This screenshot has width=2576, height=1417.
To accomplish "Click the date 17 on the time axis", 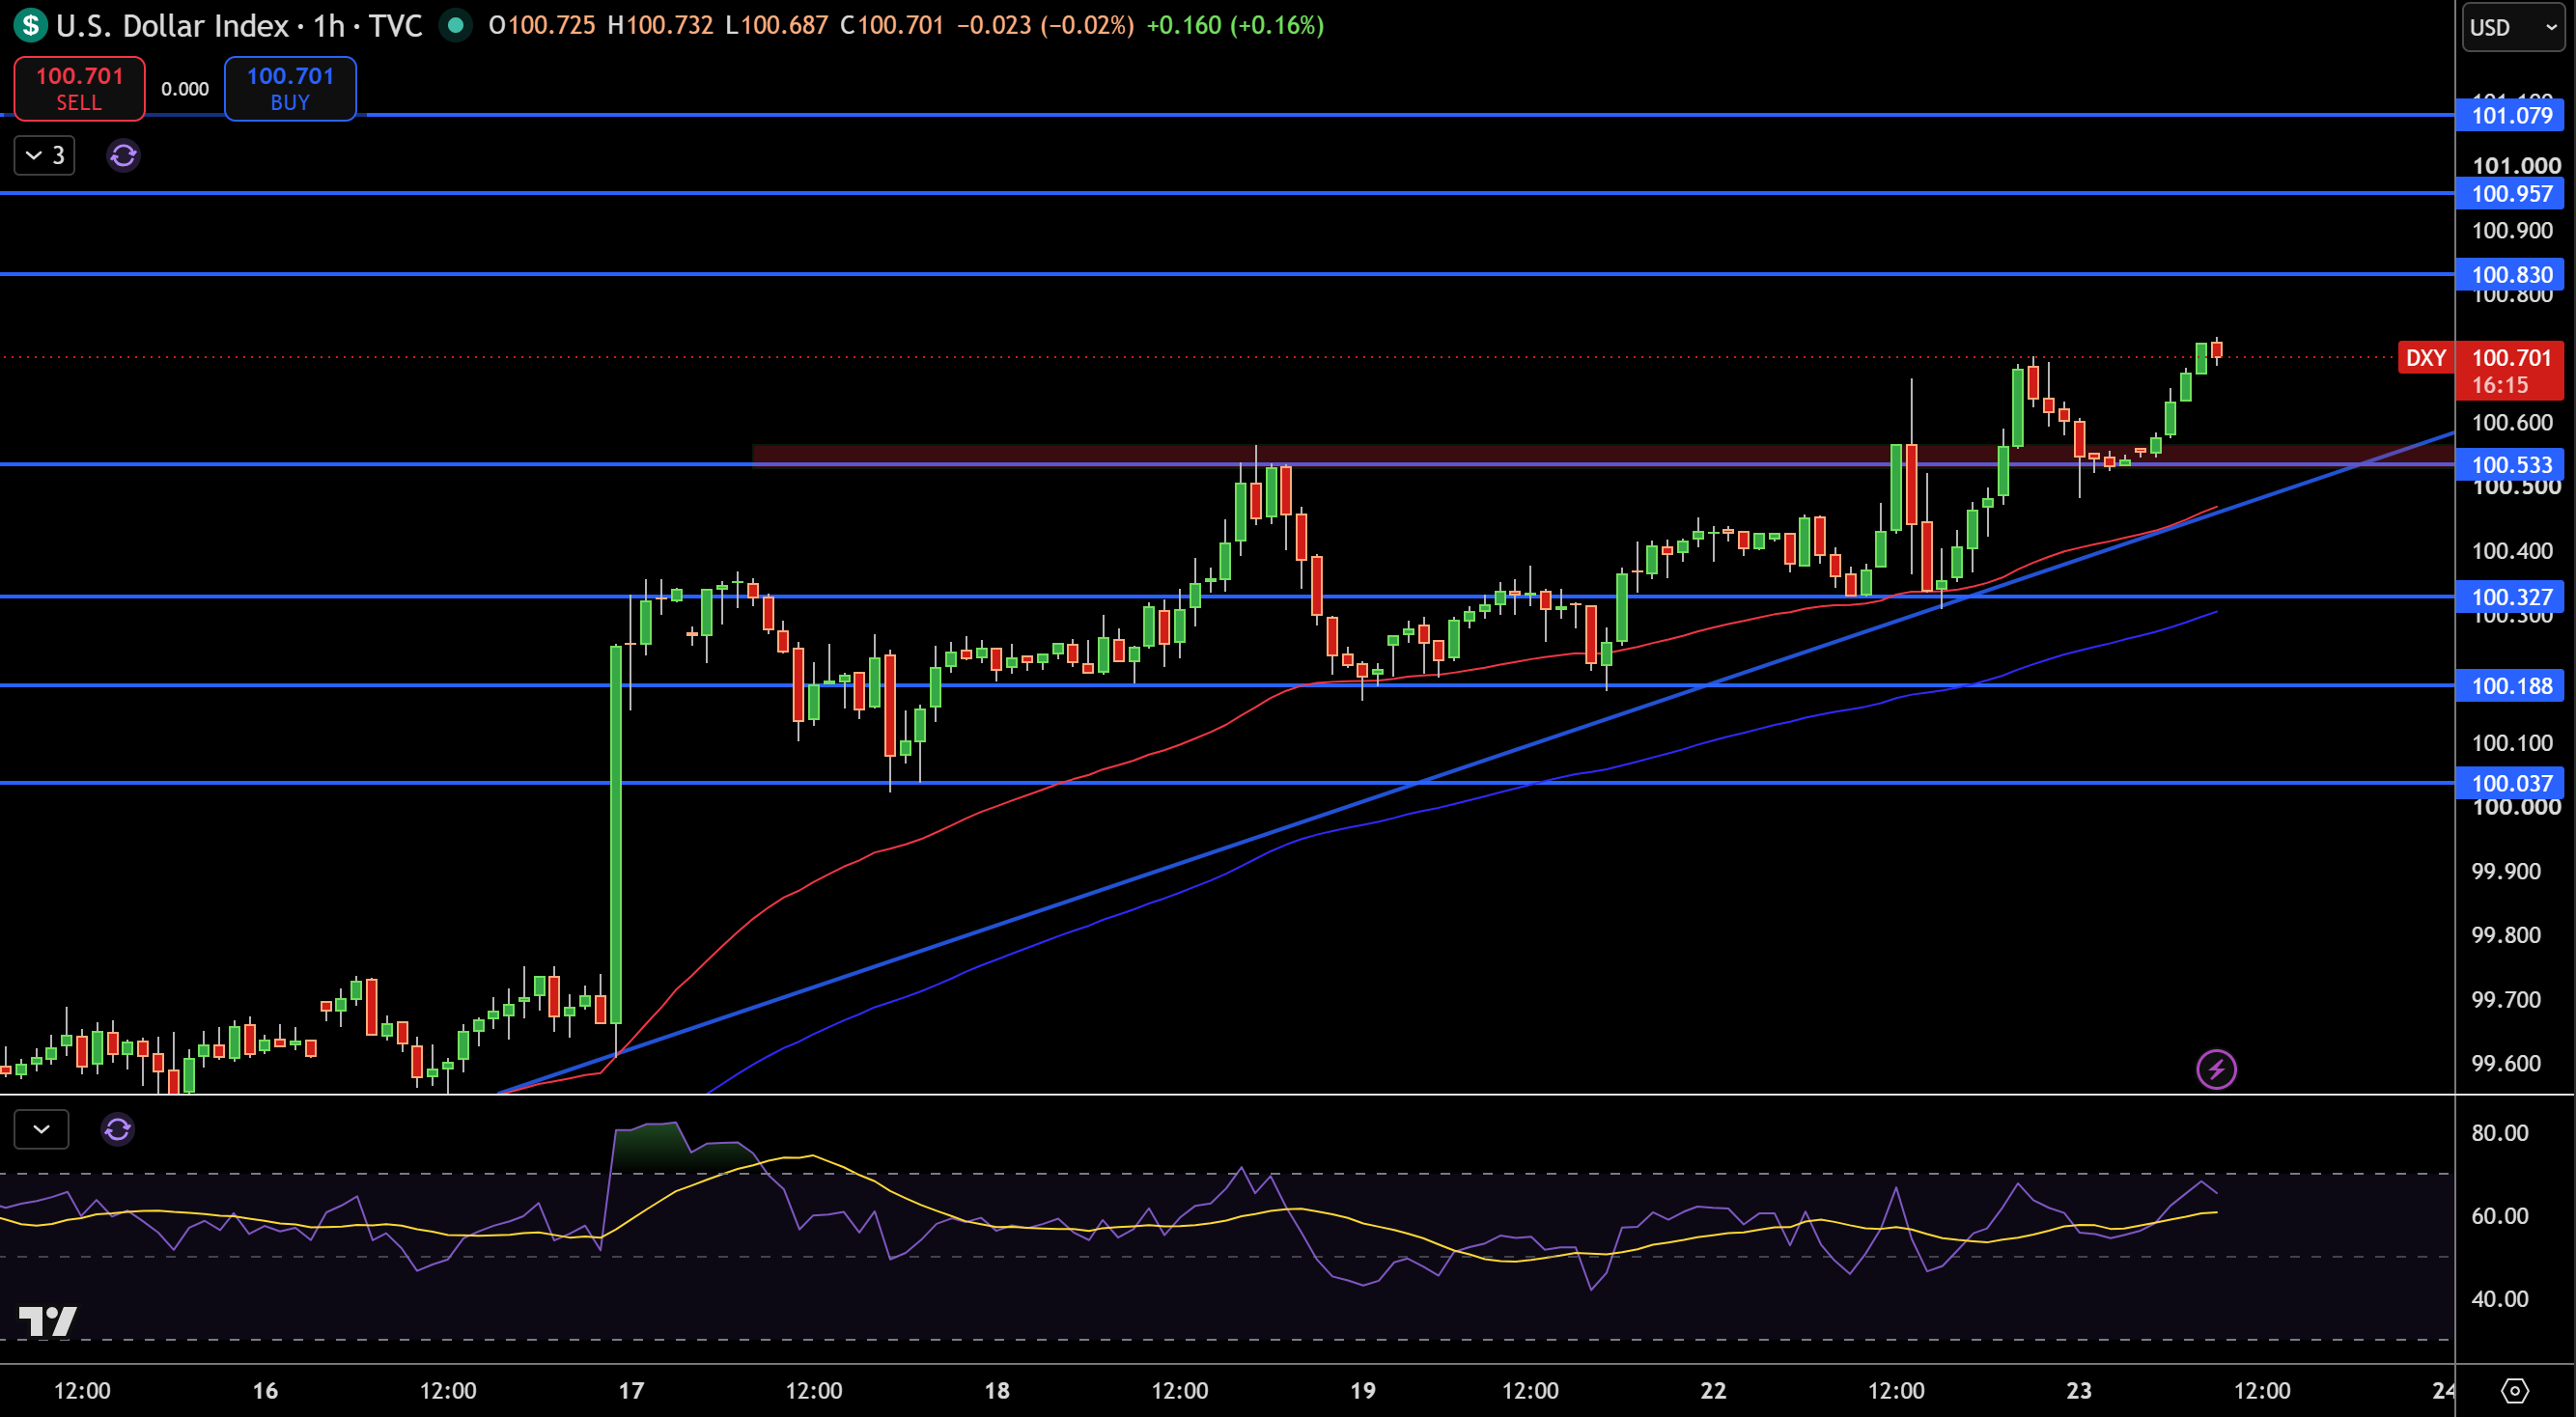I will click(x=631, y=1390).
